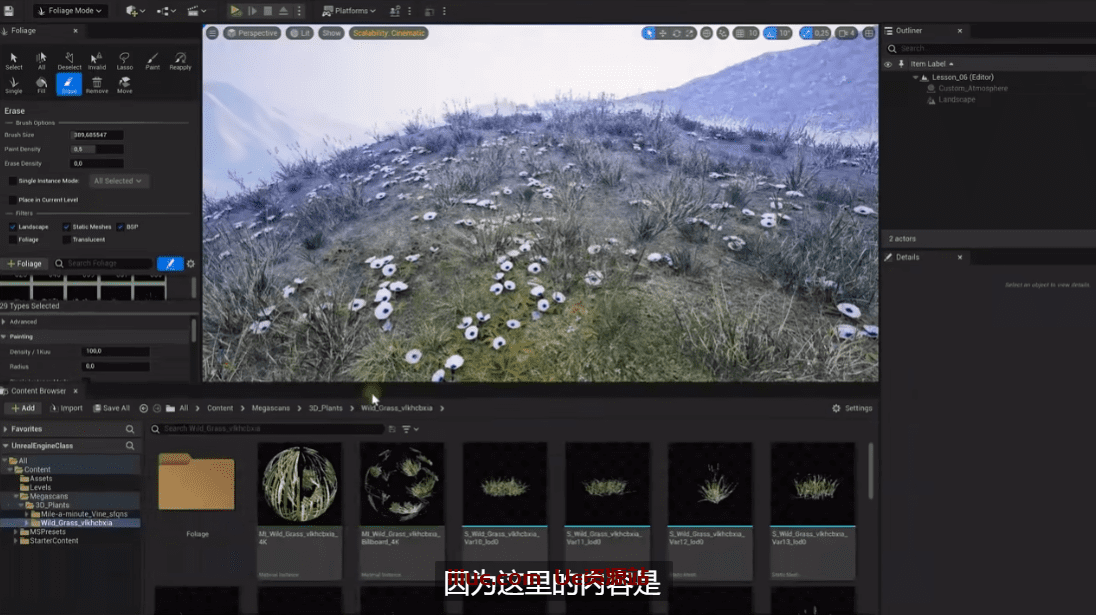
Task: Switch to the Outliner tab
Action: click(x=908, y=31)
